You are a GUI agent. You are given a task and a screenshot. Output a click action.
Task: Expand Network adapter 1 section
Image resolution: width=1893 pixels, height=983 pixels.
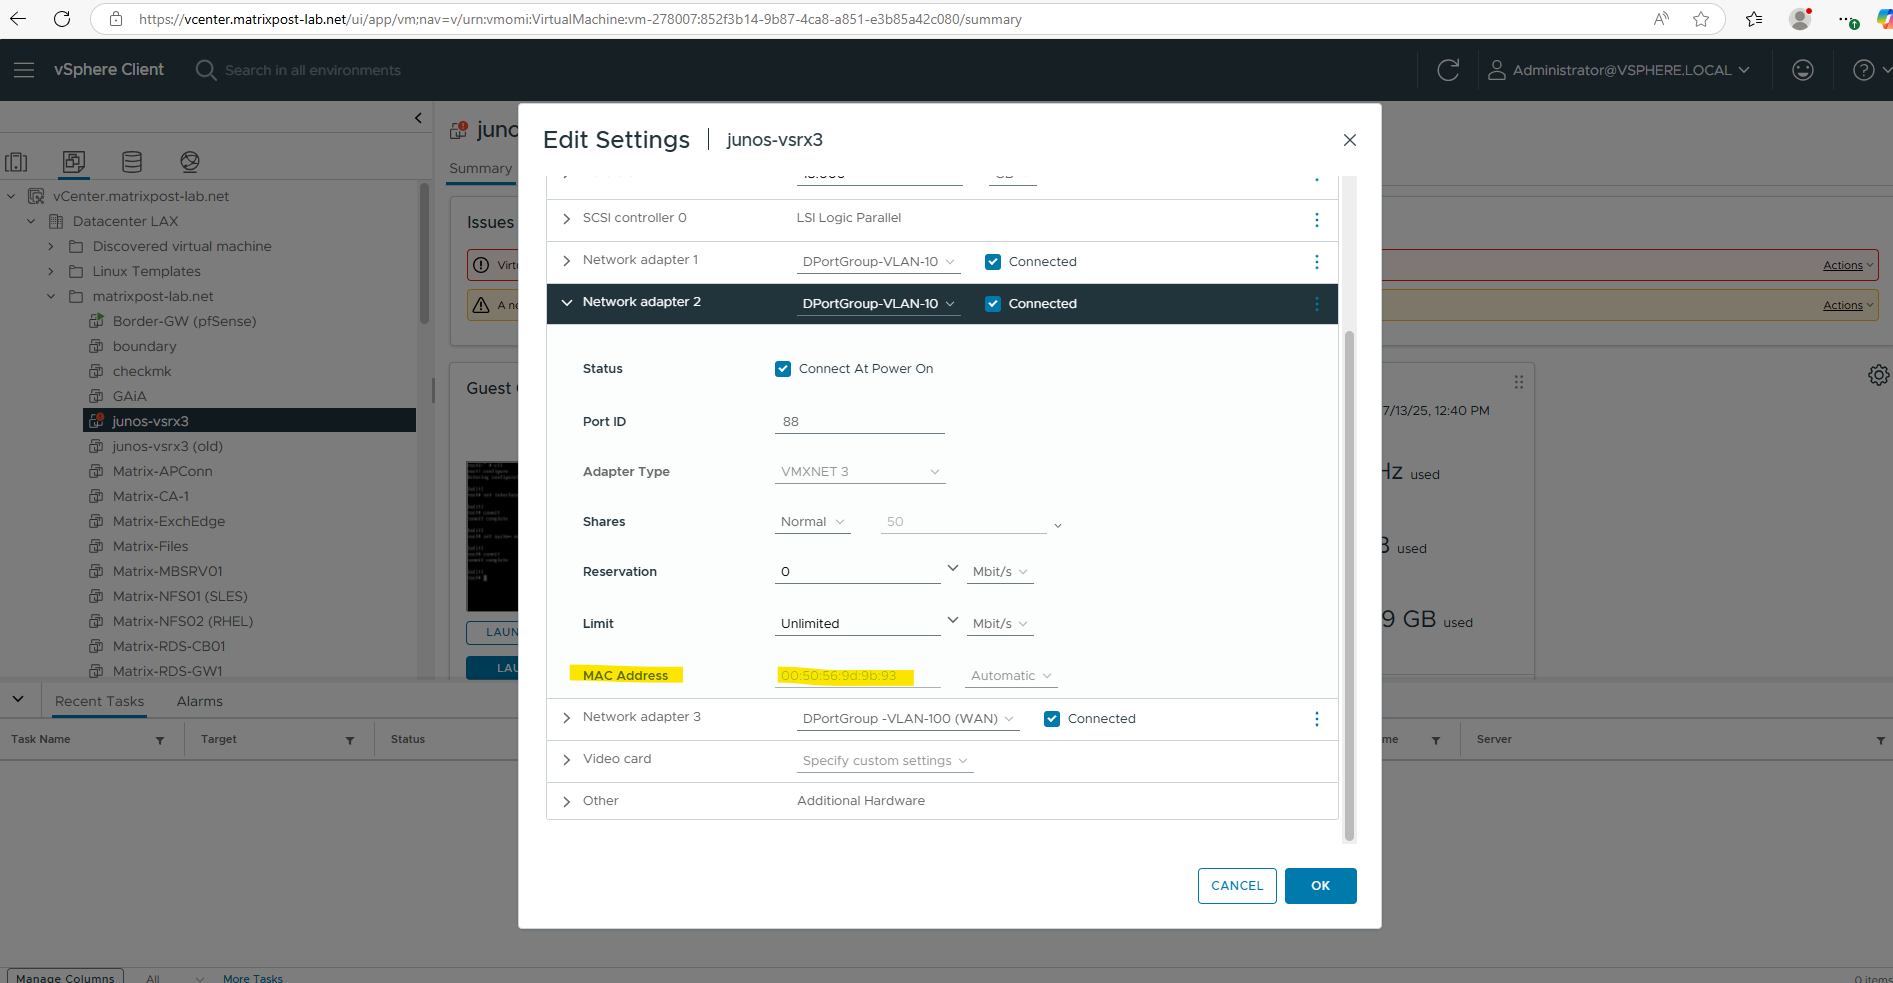[567, 261]
